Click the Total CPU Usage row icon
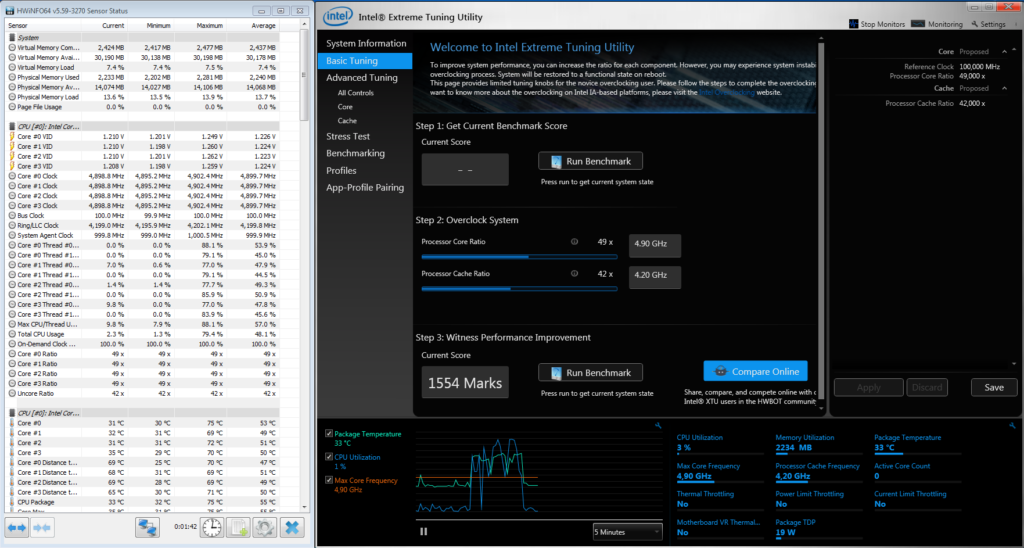Screen dimensions: 1024x548 pos(12,334)
